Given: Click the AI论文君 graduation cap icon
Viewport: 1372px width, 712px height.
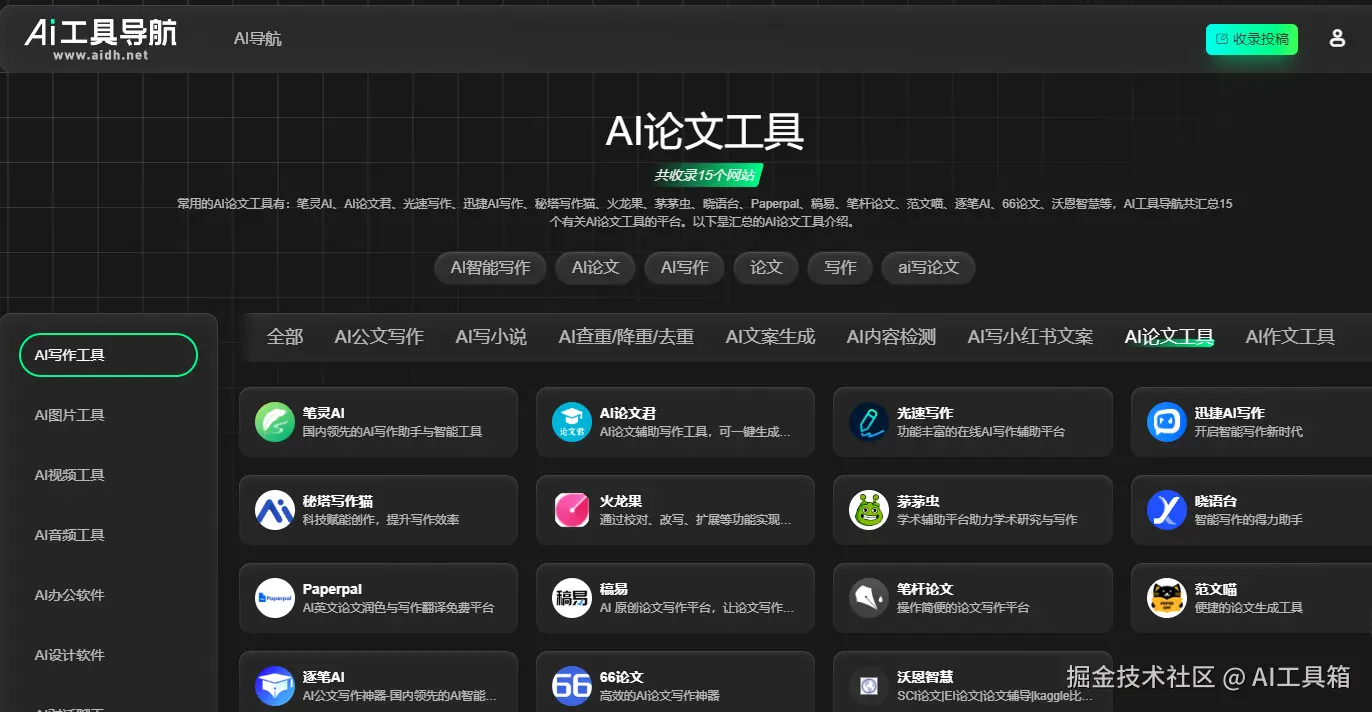Looking at the screenshot, I should point(572,422).
